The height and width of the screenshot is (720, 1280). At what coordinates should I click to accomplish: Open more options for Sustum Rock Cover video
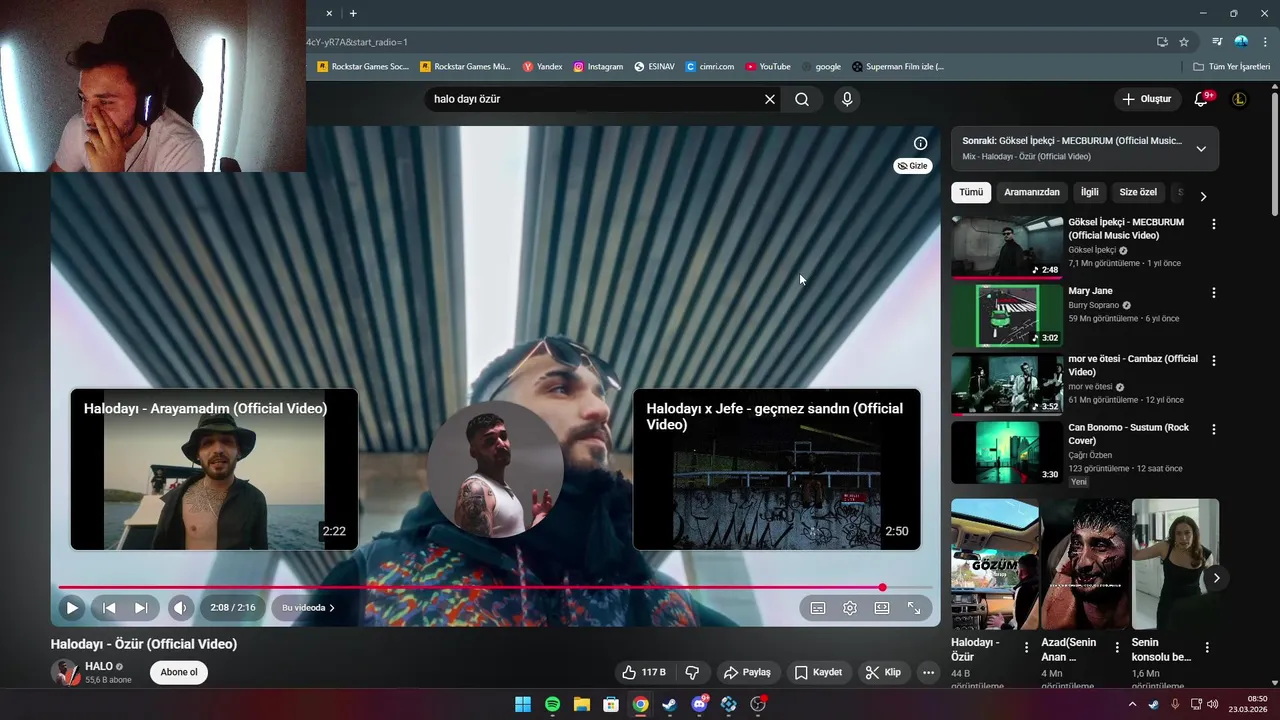pyautogui.click(x=1214, y=429)
